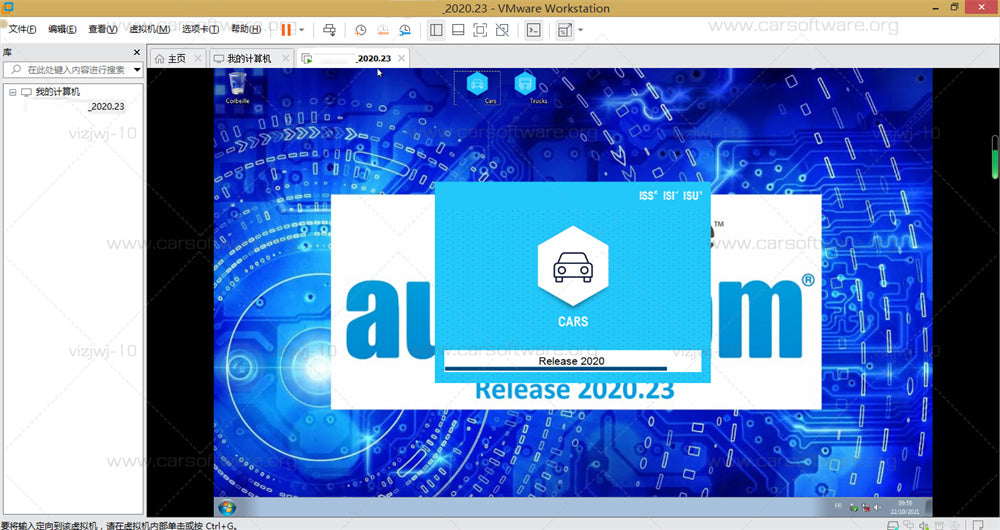Click the hard disk device icon in the status bar
The height and width of the screenshot is (530, 1000).
[893, 526]
